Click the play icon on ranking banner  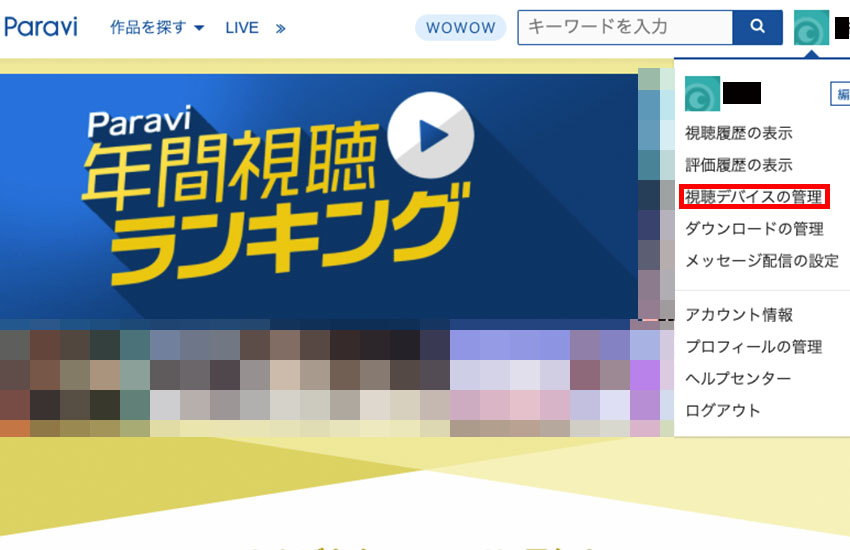pos(431,135)
